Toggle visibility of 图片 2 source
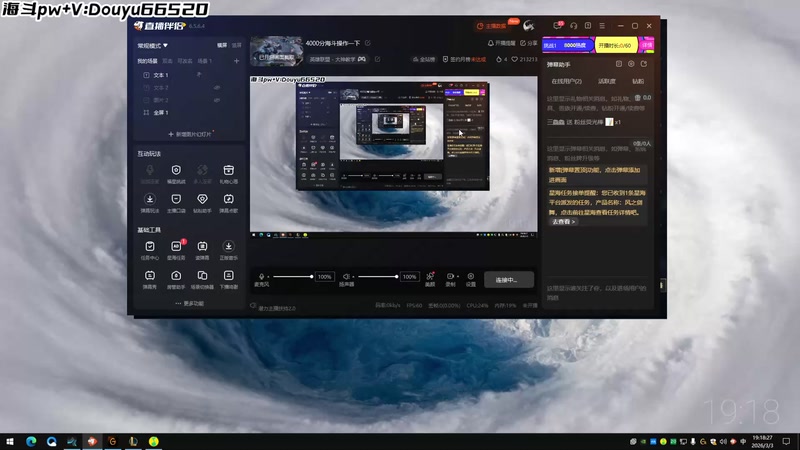This screenshot has height=450, width=800. click(217, 100)
